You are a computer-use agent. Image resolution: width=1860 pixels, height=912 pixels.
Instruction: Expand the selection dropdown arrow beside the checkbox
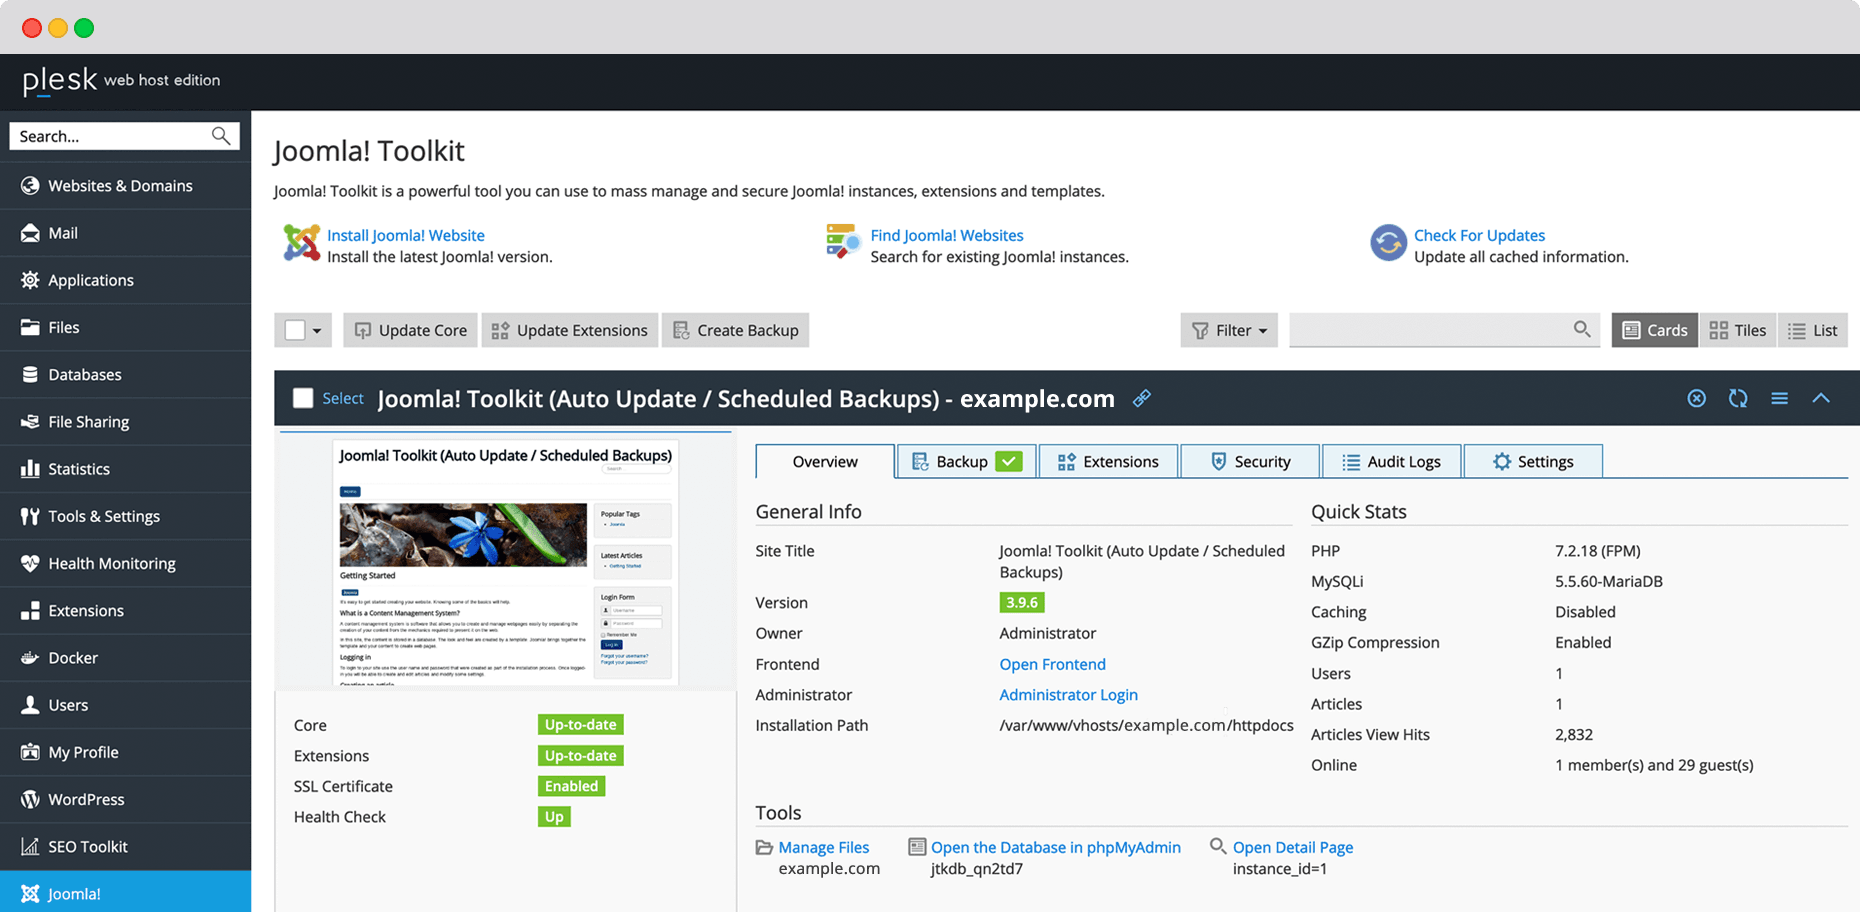[x=317, y=329]
